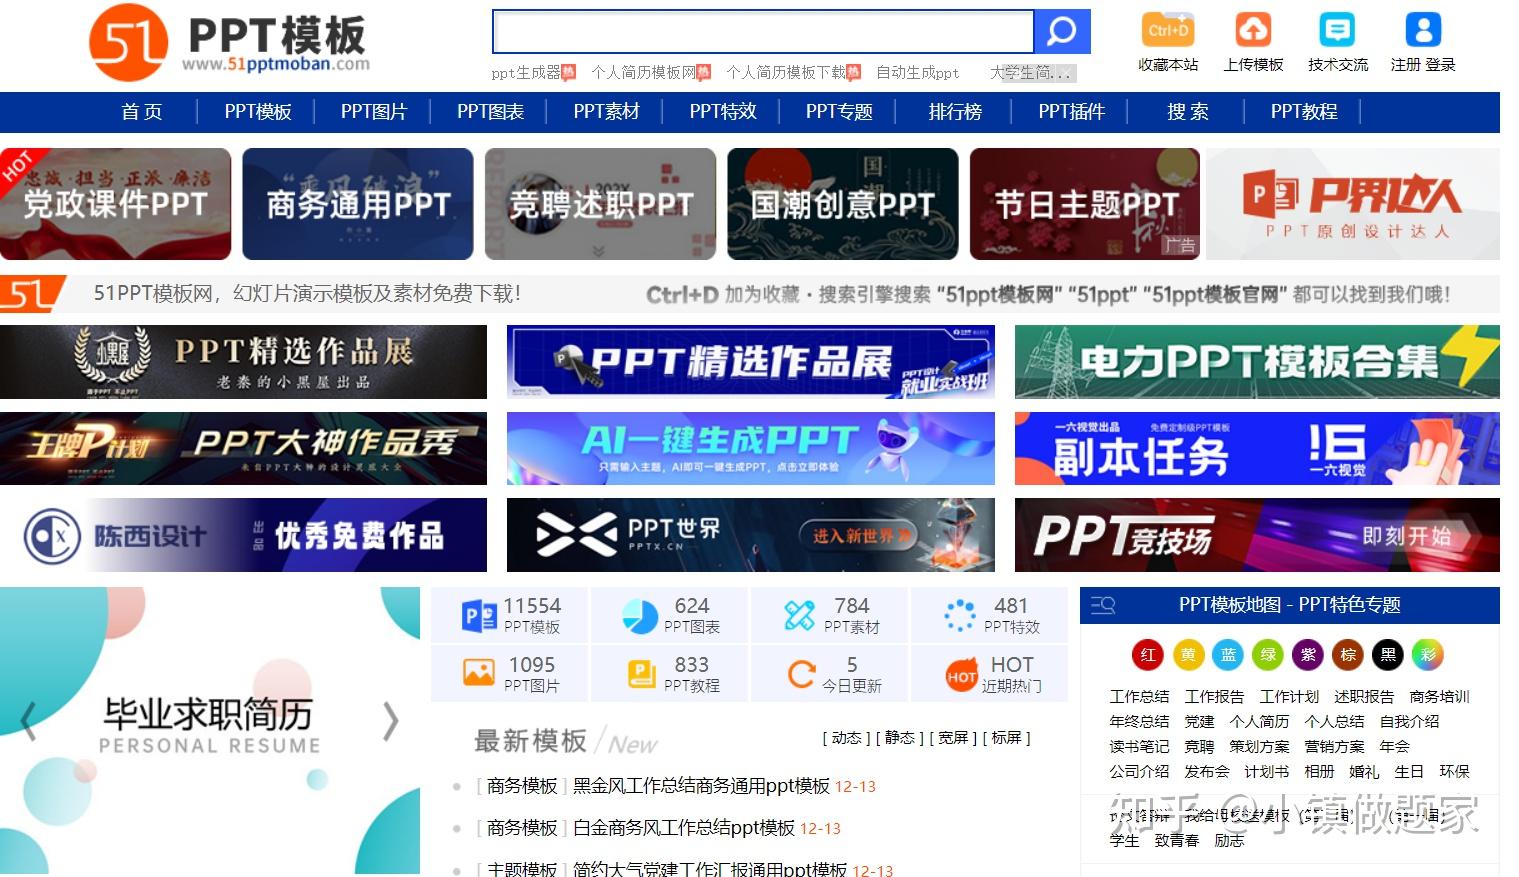Select the black (黑) color circle

1388,655
